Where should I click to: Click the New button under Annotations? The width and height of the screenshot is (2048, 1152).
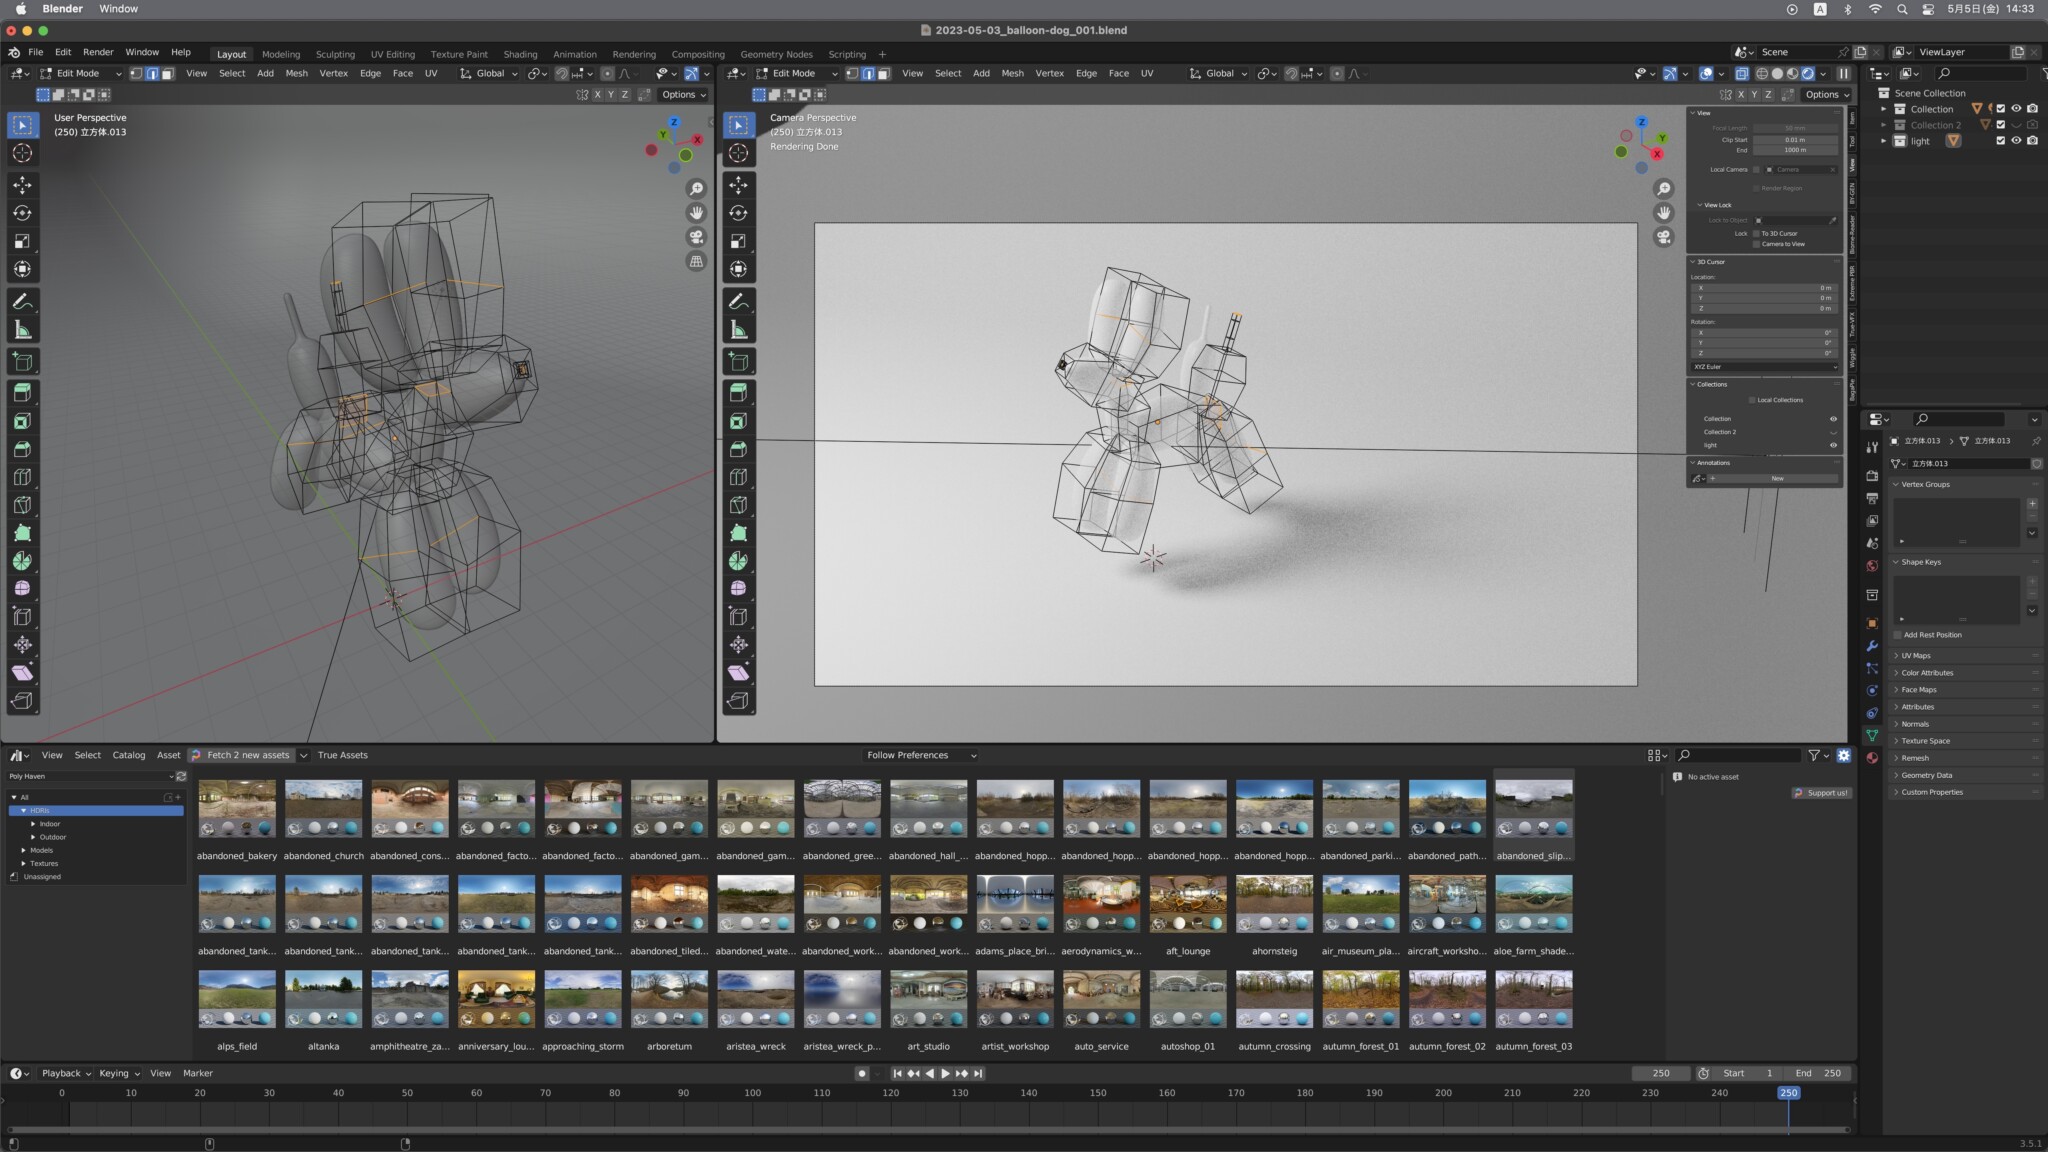(x=1778, y=478)
